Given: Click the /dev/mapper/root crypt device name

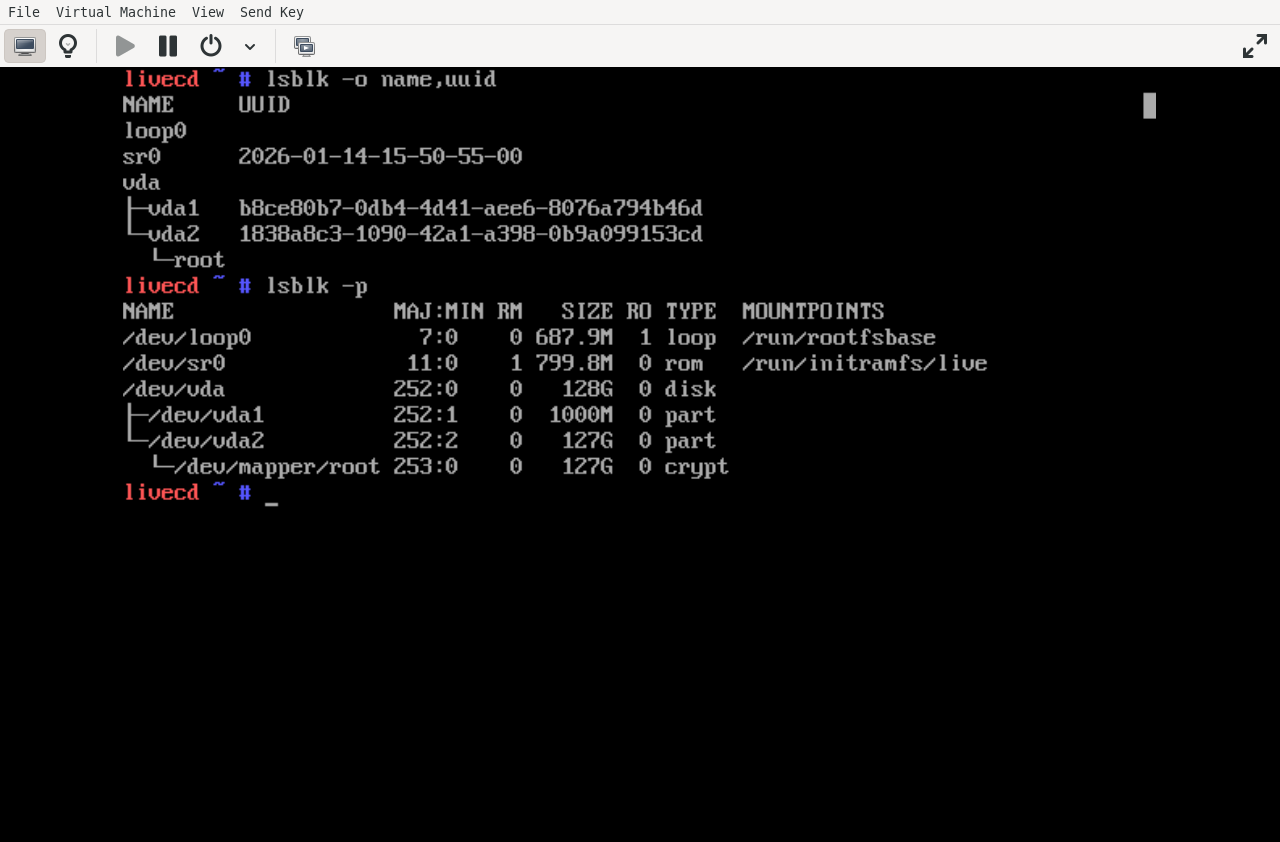Looking at the screenshot, I should [x=277, y=467].
